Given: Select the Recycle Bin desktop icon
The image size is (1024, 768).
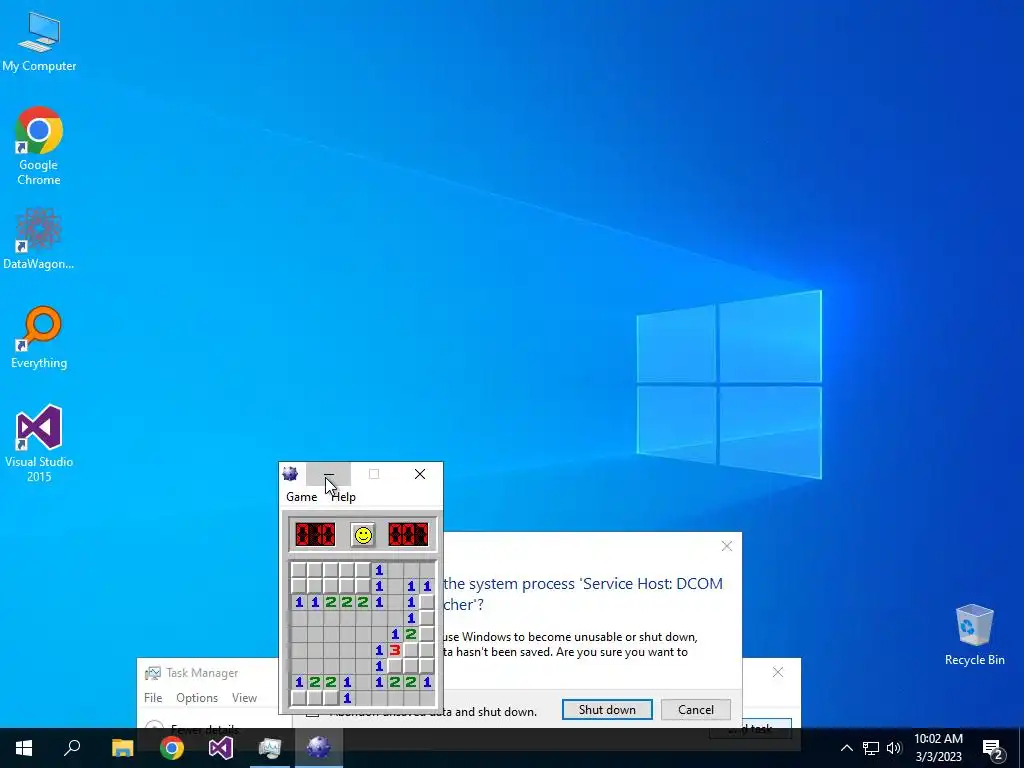Looking at the screenshot, I should tap(974, 635).
